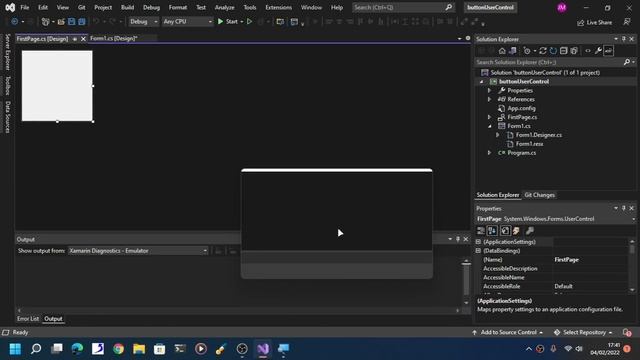
Task: Click Pending Changes Filter clock icon
Action: 527,51
